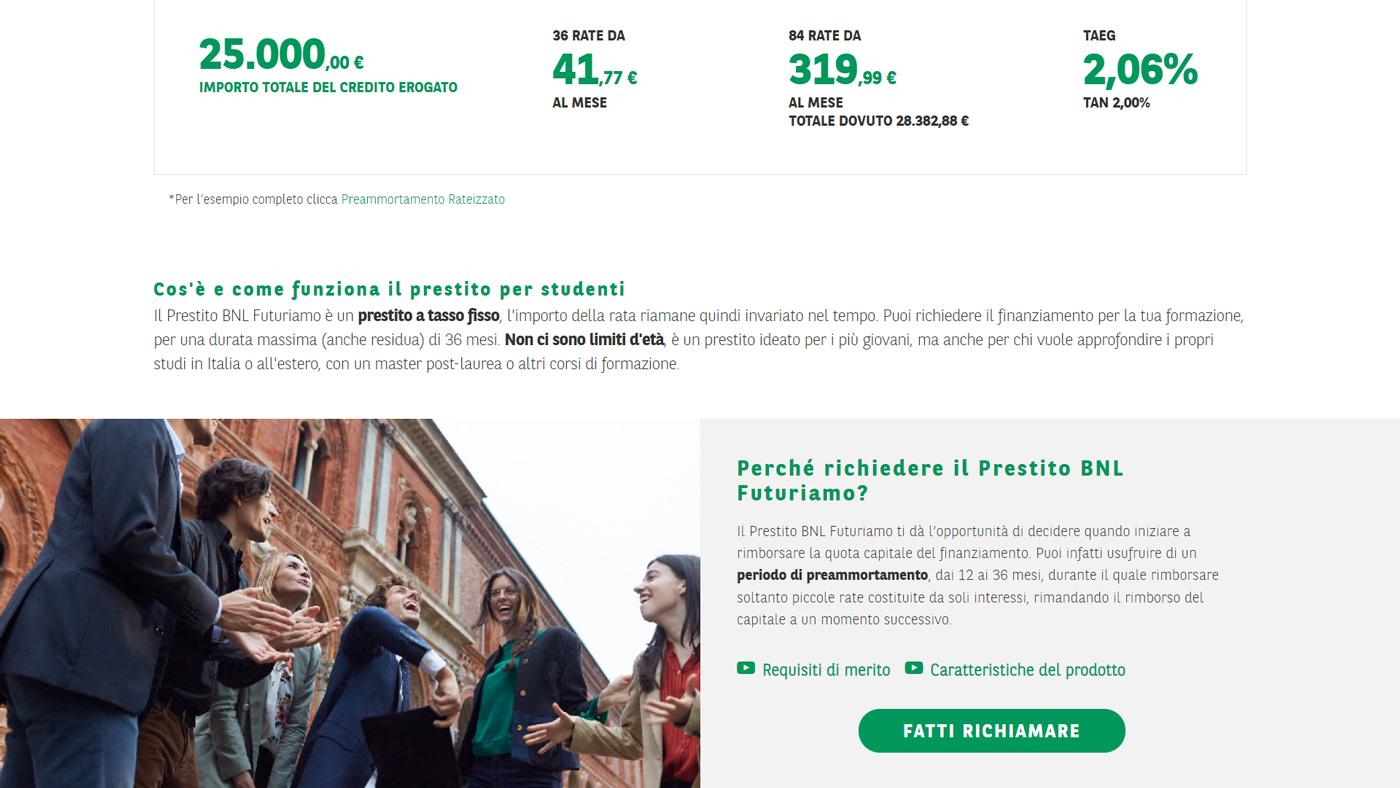Click the TAEG 2,06% value

click(x=1140, y=71)
